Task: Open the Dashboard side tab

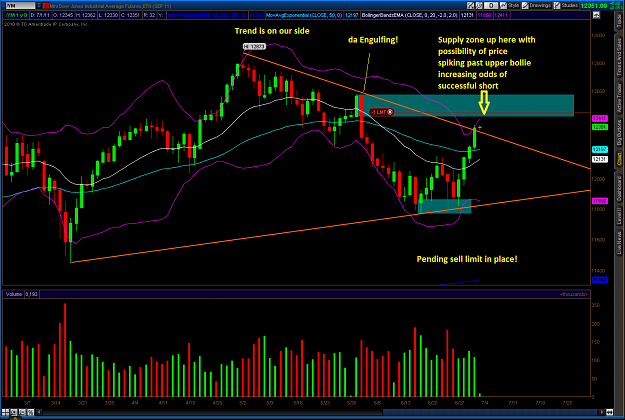Action: click(x=619, y=189)
